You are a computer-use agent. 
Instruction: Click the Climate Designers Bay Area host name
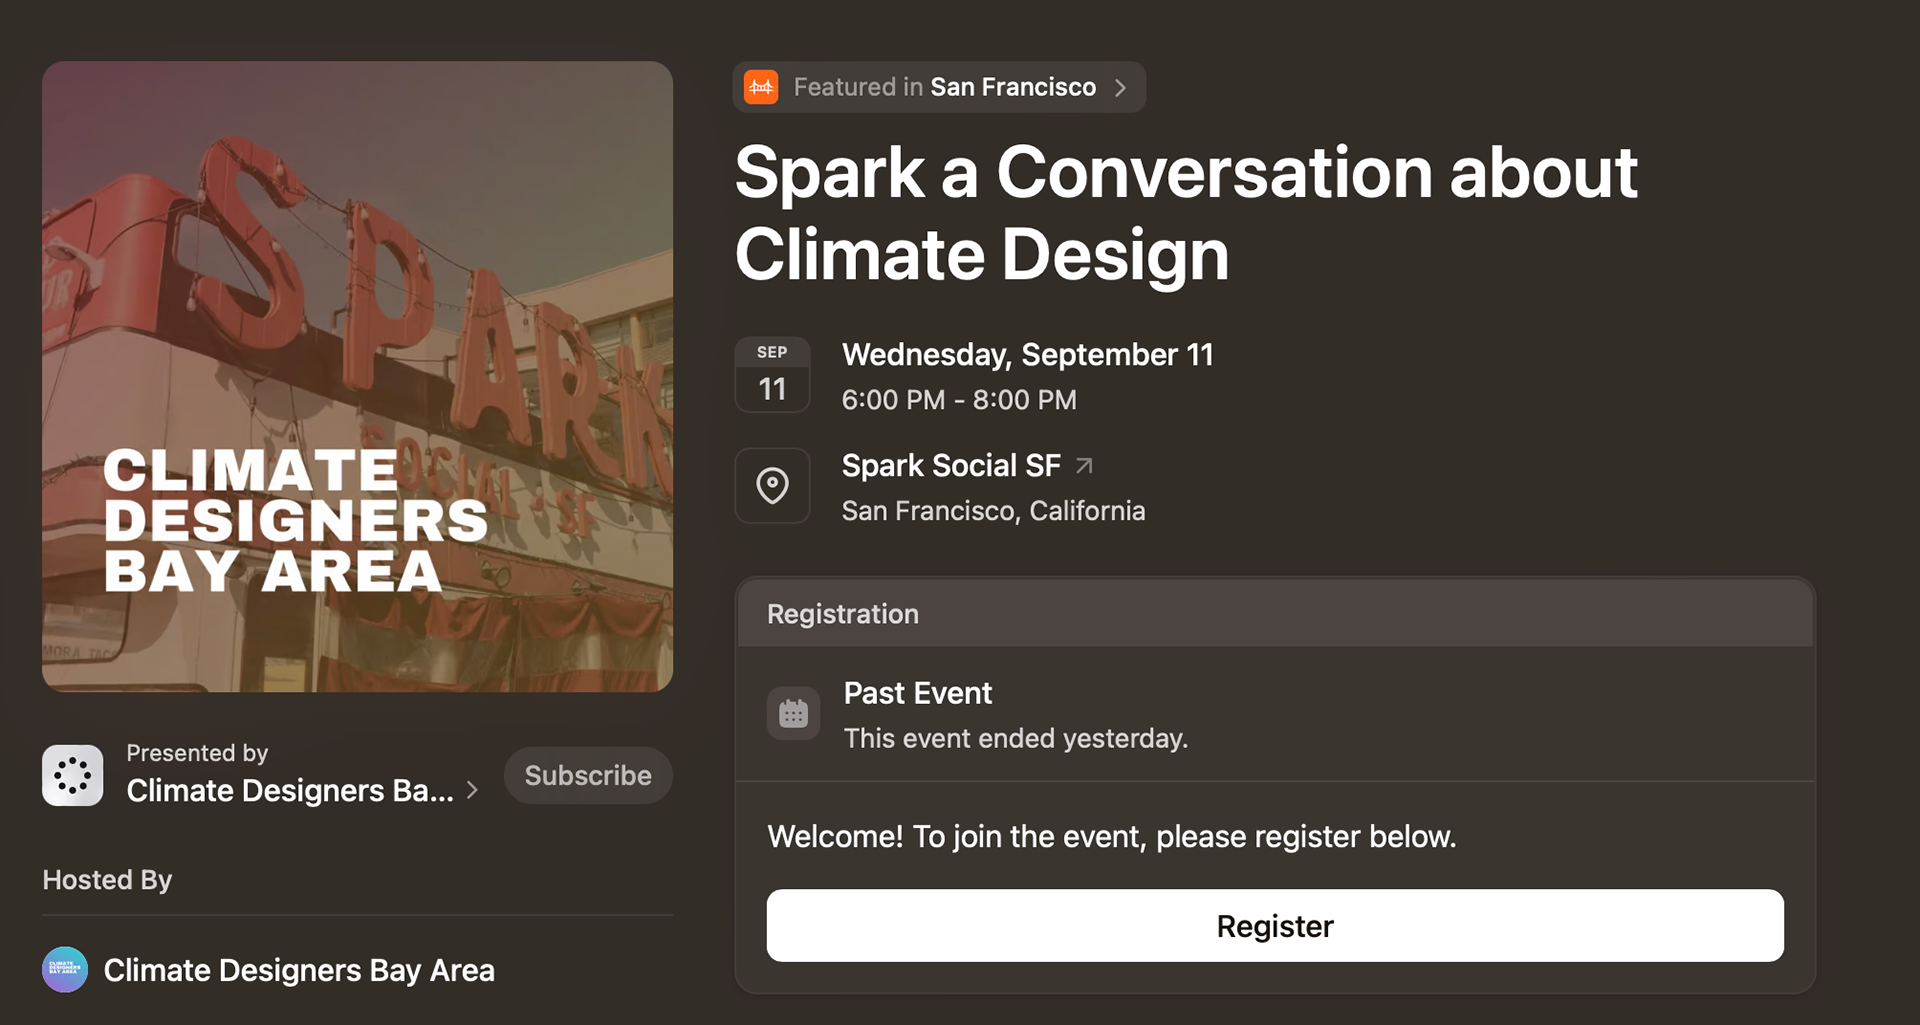coord(299,970)
